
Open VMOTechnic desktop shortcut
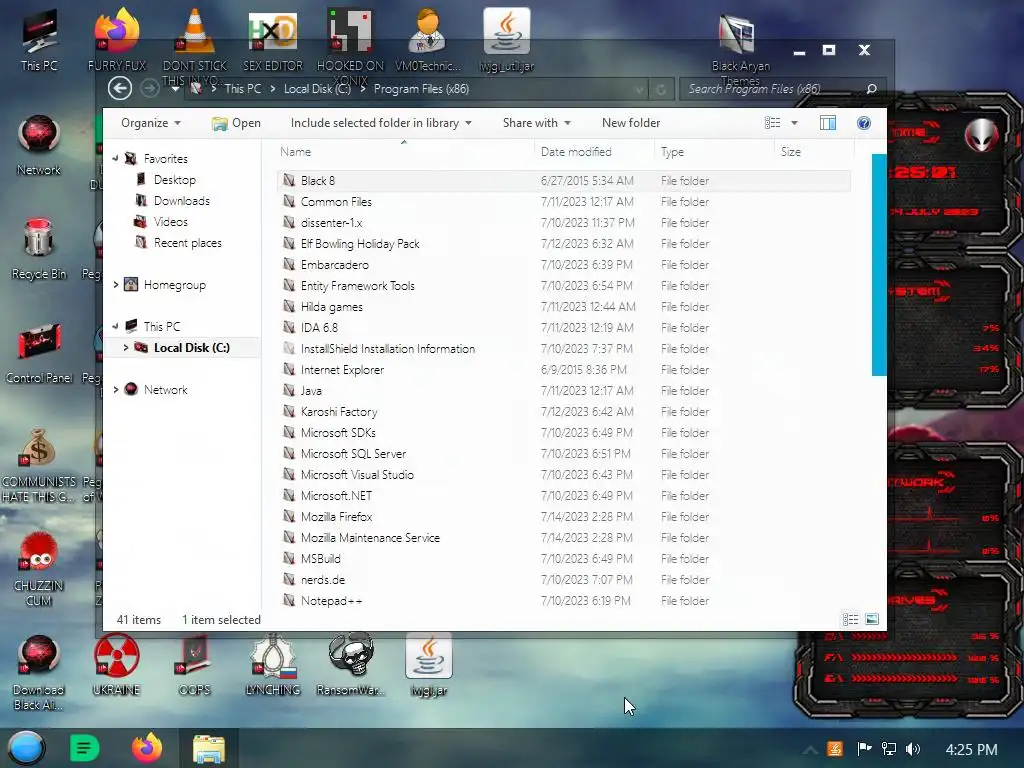pos(428,40)
